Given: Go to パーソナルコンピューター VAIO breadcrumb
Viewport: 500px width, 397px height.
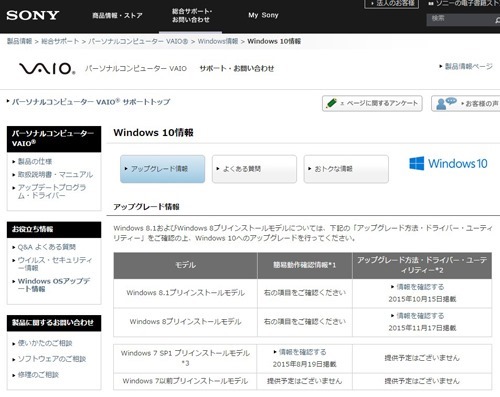Looking at the screenshot, I should pos(138,41).
